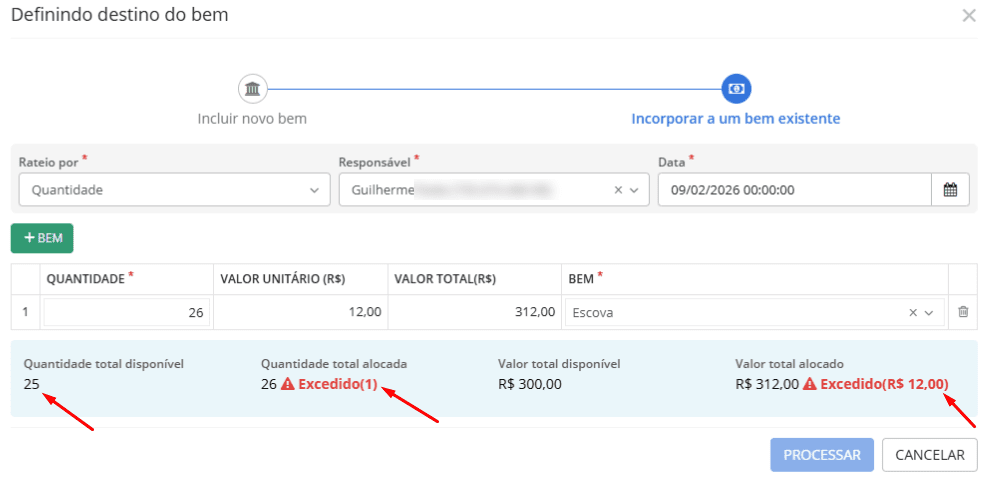Switch to Incluir novo bem step
990x477 pixels.
[252, 118]
